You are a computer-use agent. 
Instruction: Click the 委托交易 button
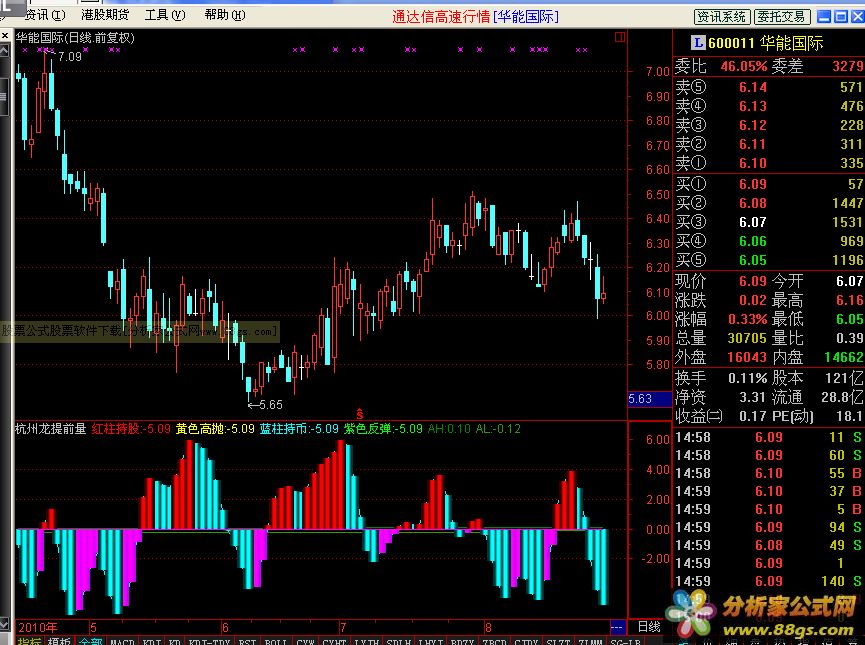coord(782,17)
